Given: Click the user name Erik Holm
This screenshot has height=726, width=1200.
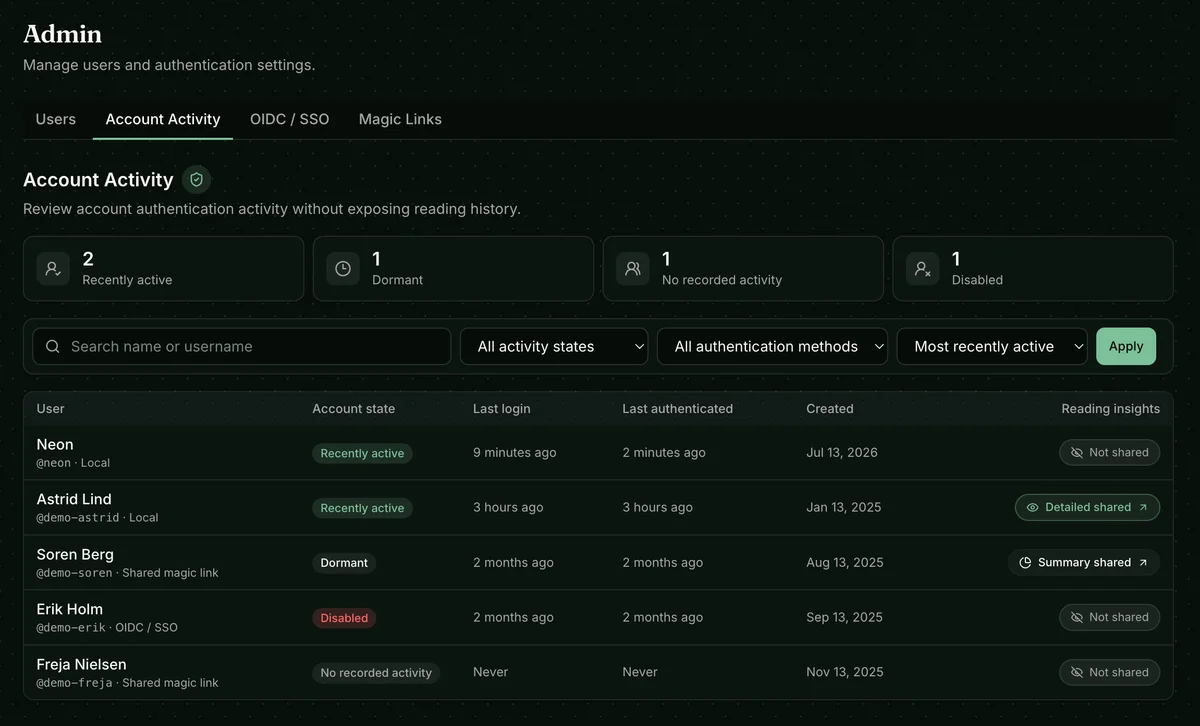Looking at the screenshot, I should click(70, 609).
